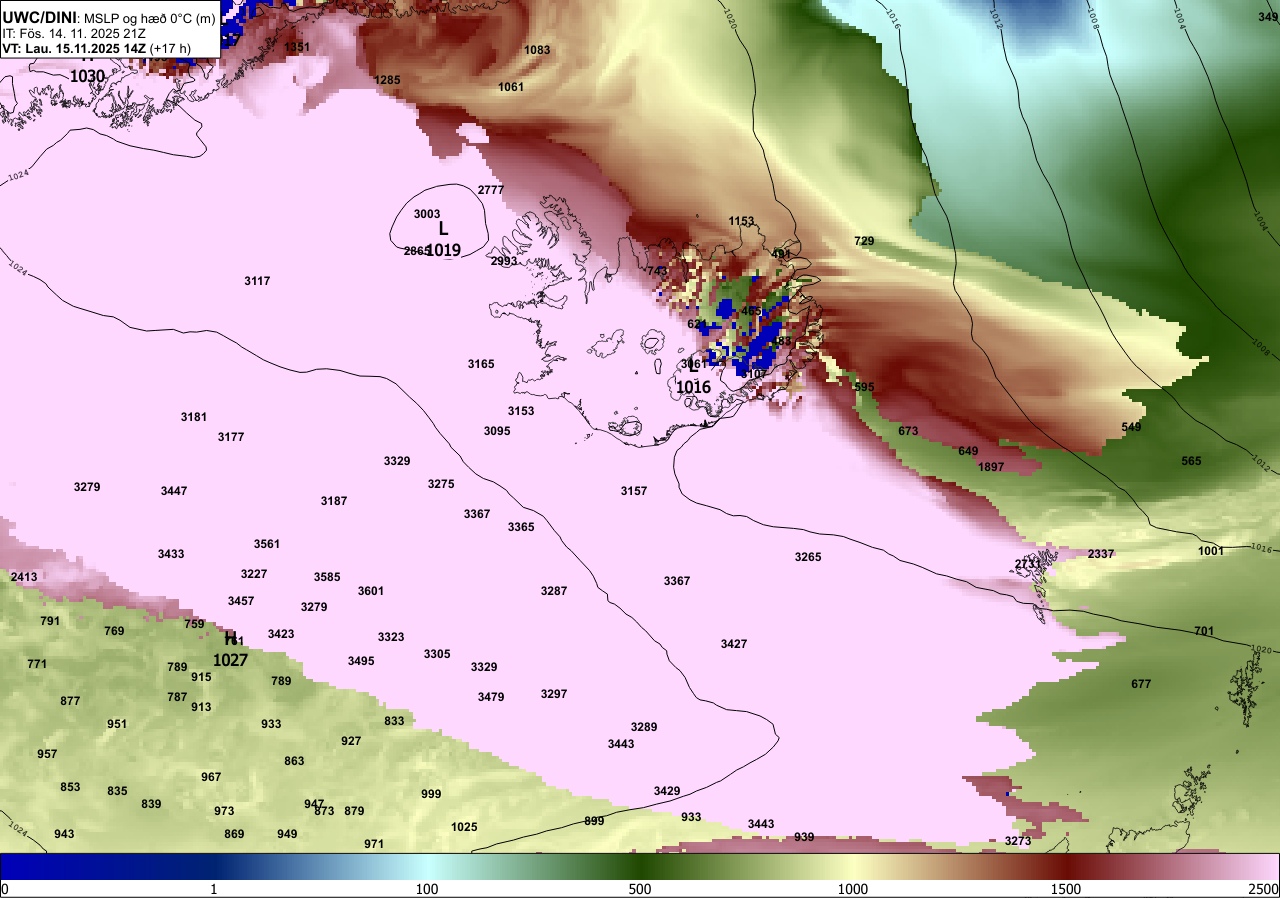Click the 3429 value

tap(667, 791)
